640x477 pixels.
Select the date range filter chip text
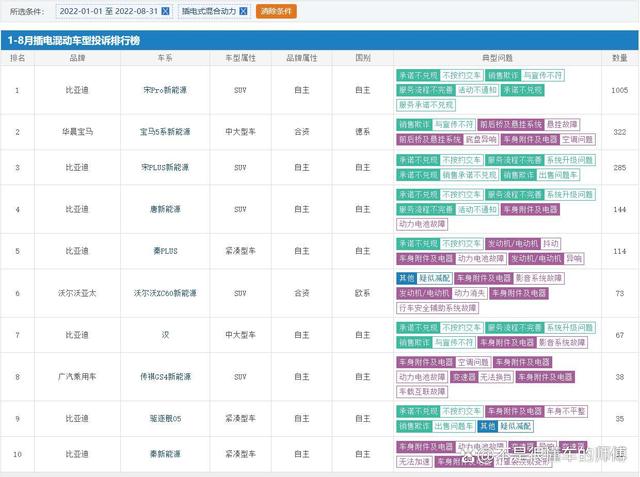coord(109,11)
